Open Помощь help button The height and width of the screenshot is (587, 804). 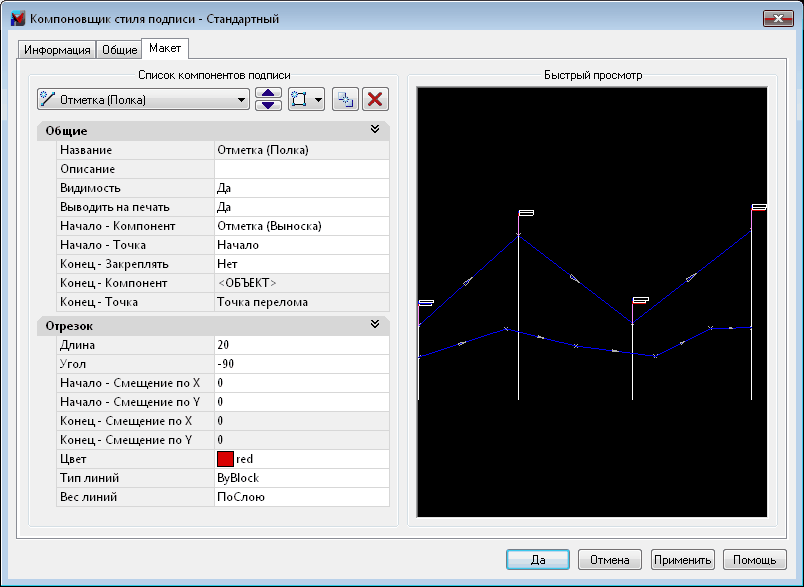click(x=755, y=560)
